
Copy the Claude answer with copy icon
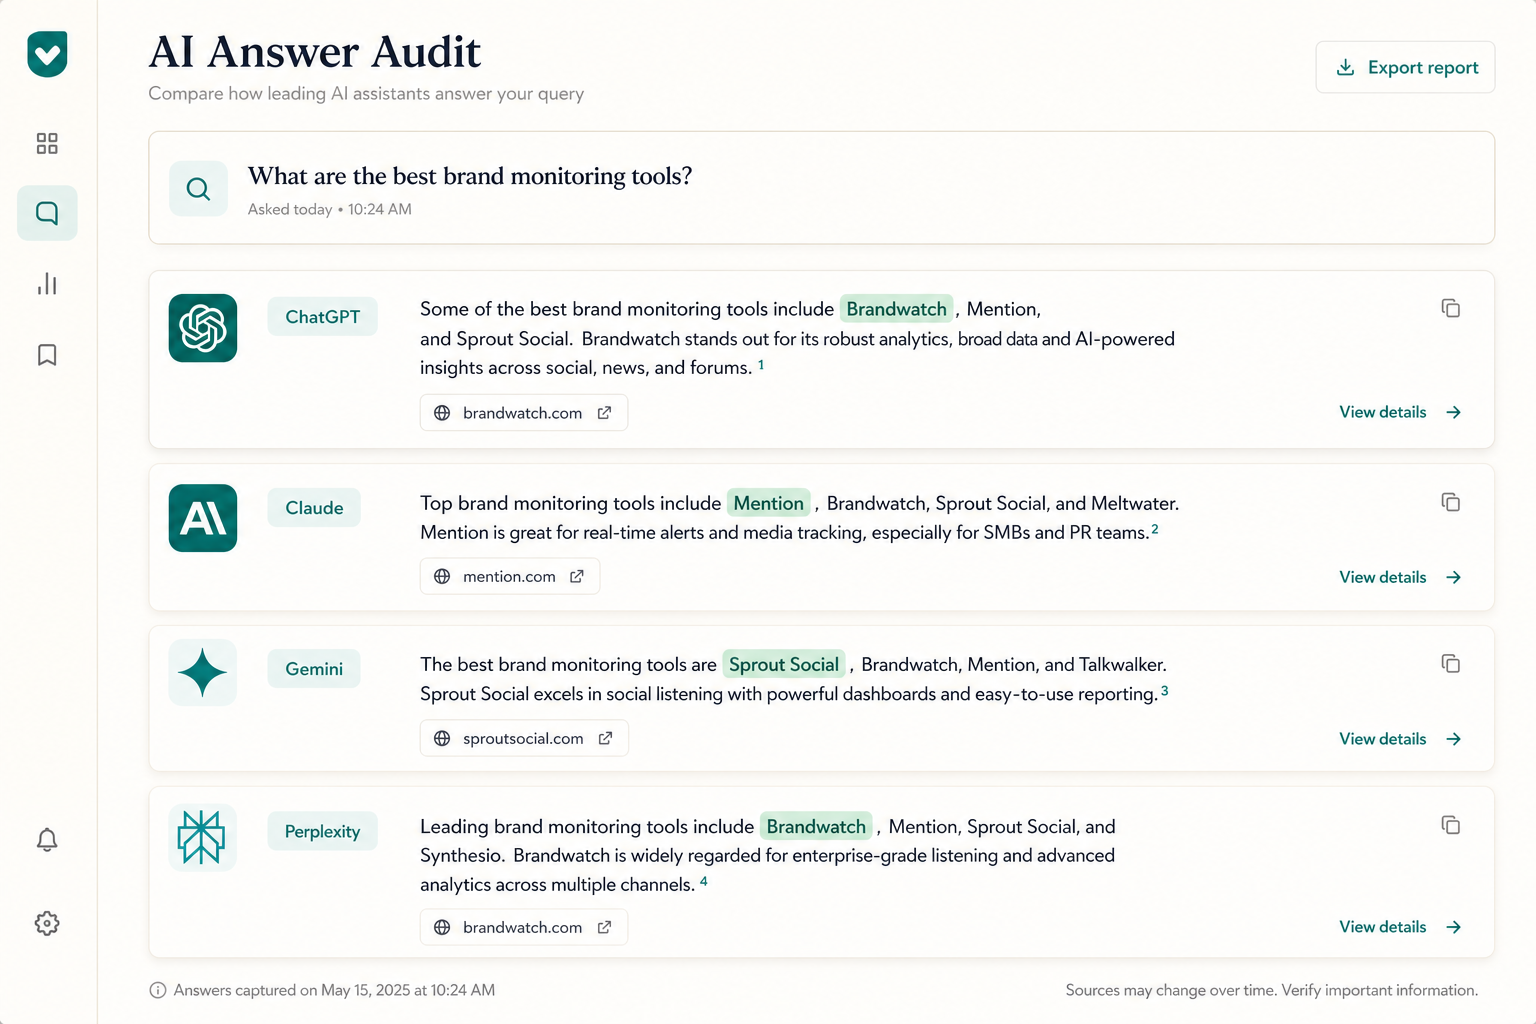coord(1451,502)
